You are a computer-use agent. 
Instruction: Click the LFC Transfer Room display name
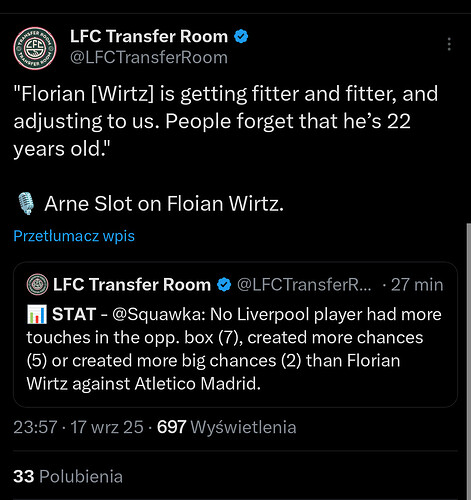[x=149, y=36]
